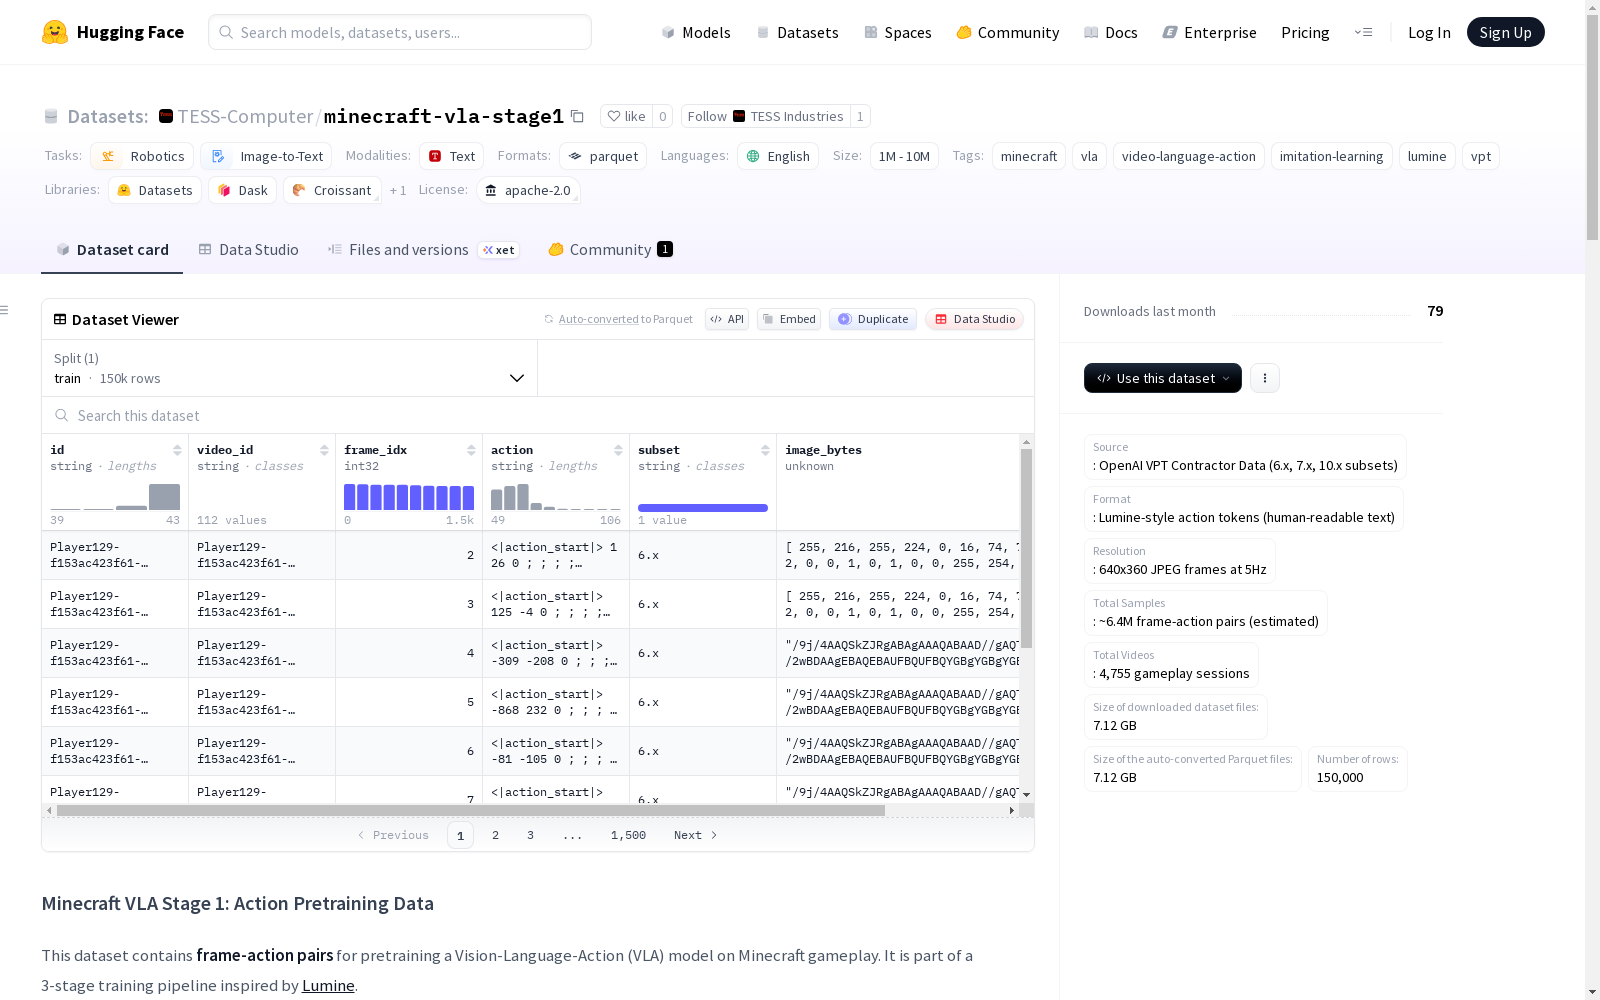1600x1000 pixels.
Task: Follow TESS Industries
Action: click(x=765, y=116)
